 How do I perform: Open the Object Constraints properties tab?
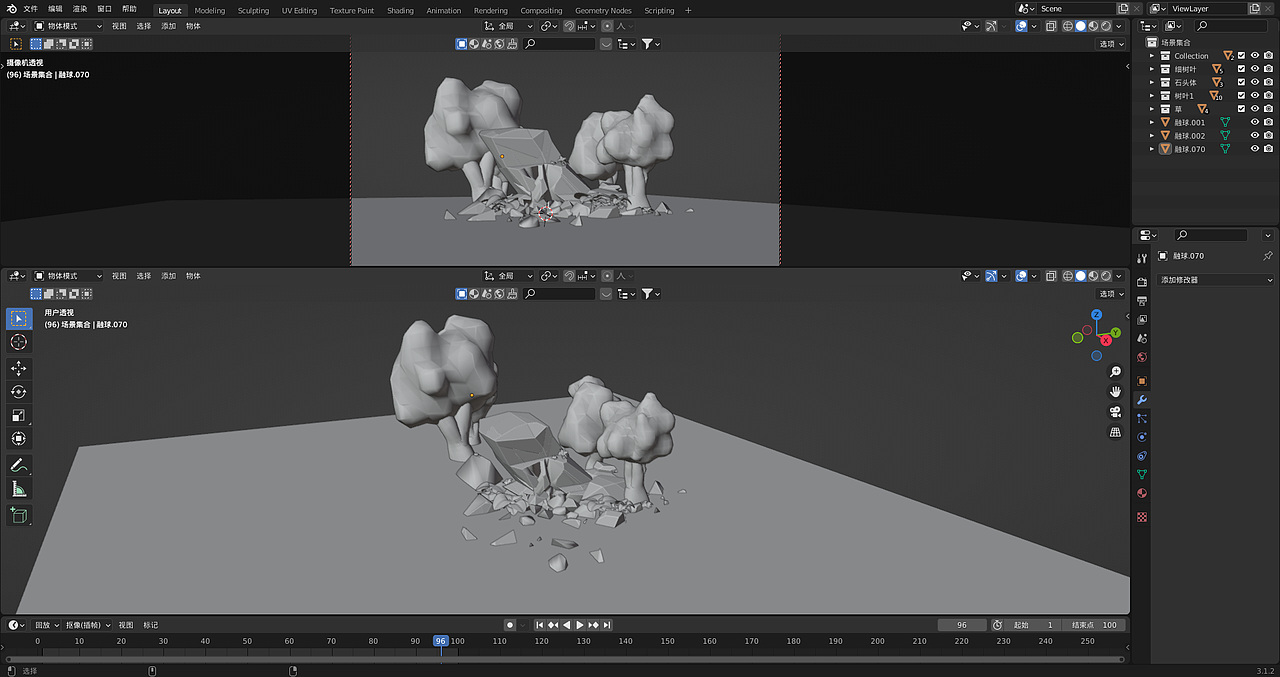pyautogui.click(x=1142, y=456)
